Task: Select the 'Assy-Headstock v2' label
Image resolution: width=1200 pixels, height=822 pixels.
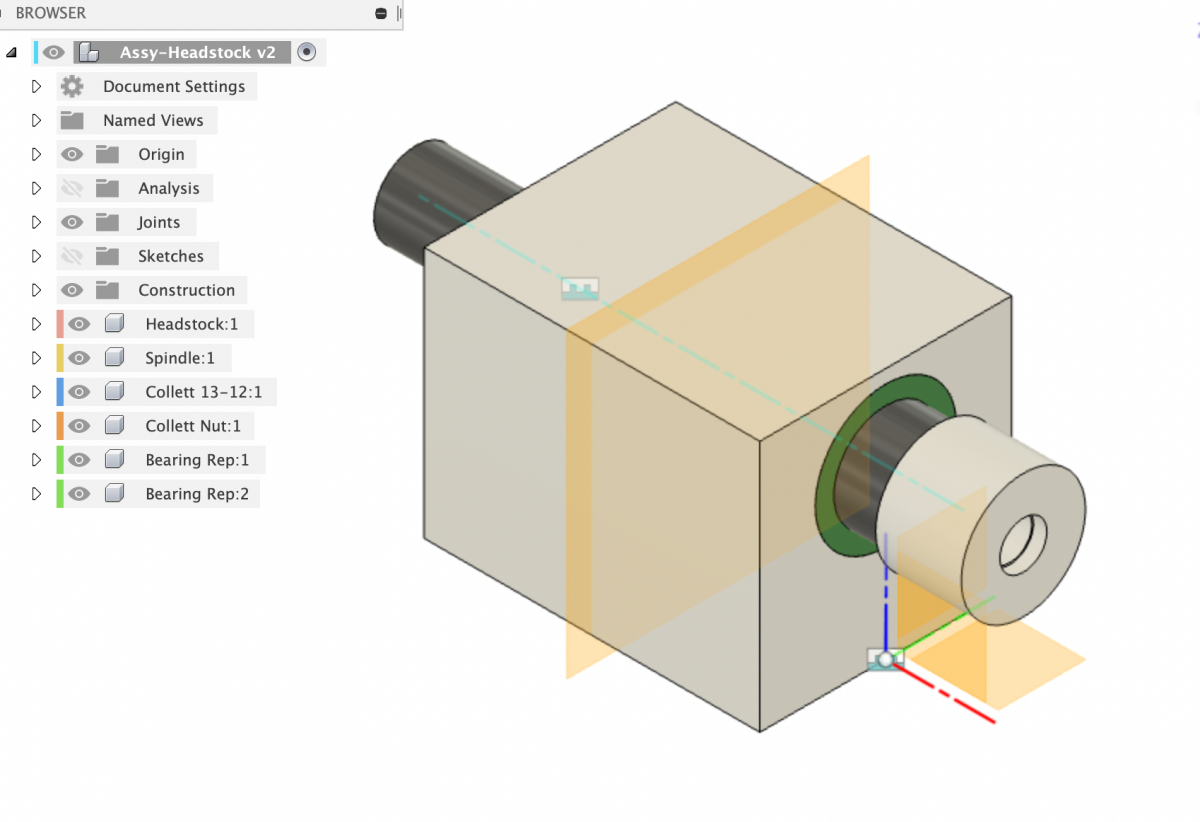Action: pos(198,52)
